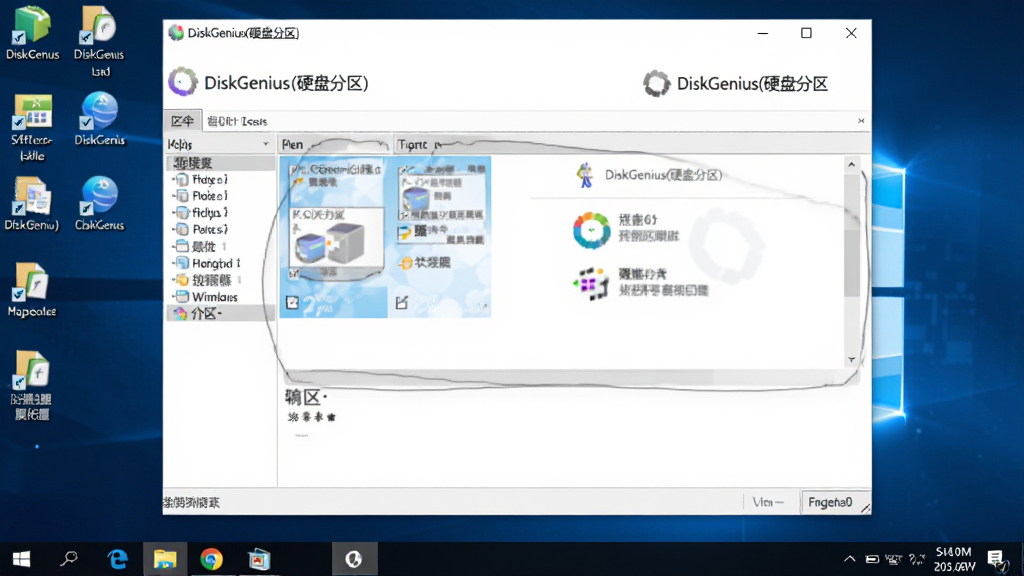The height and width of the screenshot is (576, 1024).
Task: Toggle the checkbox below the two-drive thumbnail
Action: coord(294,273)
